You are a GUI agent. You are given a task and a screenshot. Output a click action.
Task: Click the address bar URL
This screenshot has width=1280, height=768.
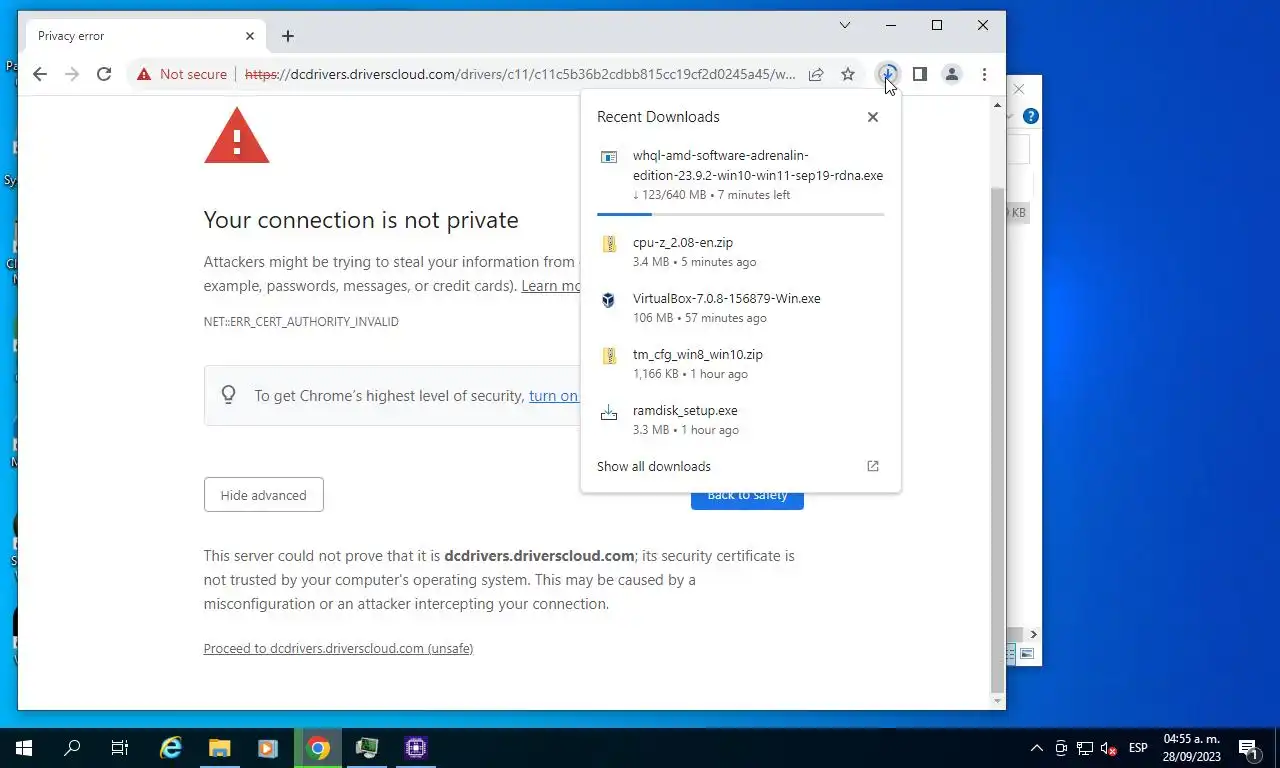[520, 74]
